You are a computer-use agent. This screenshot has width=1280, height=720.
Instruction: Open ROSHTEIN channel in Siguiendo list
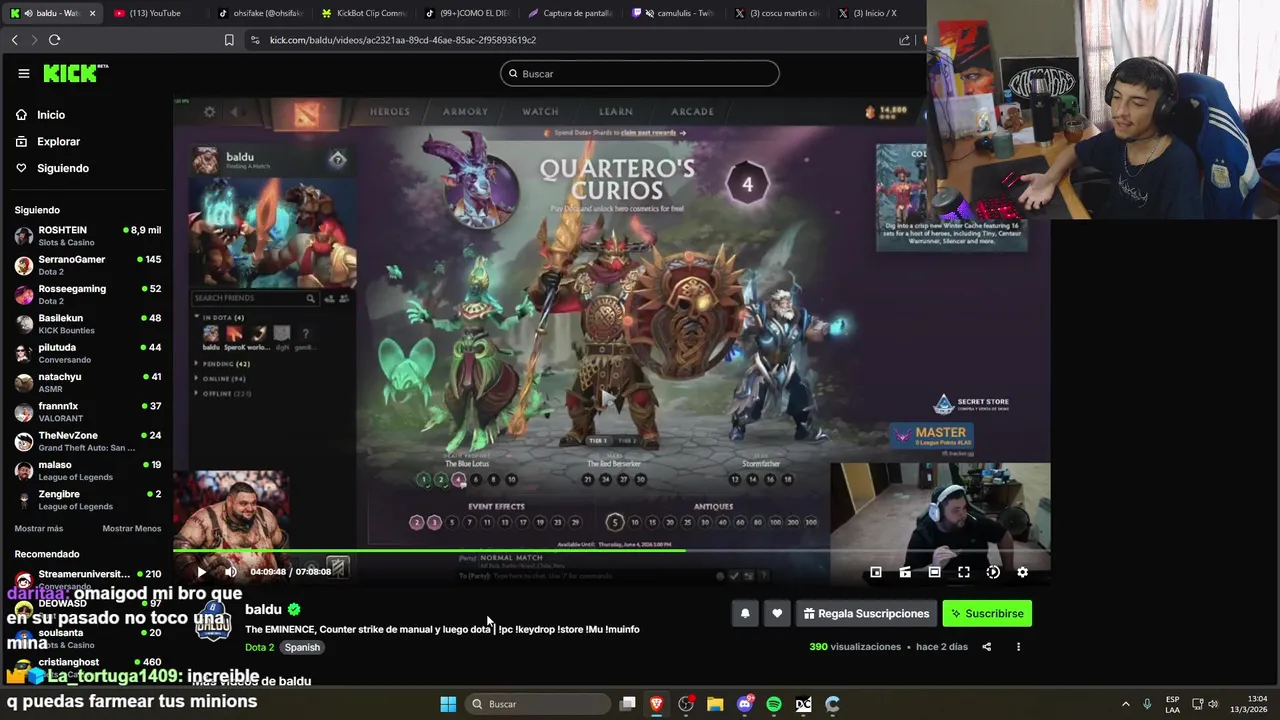88,236
